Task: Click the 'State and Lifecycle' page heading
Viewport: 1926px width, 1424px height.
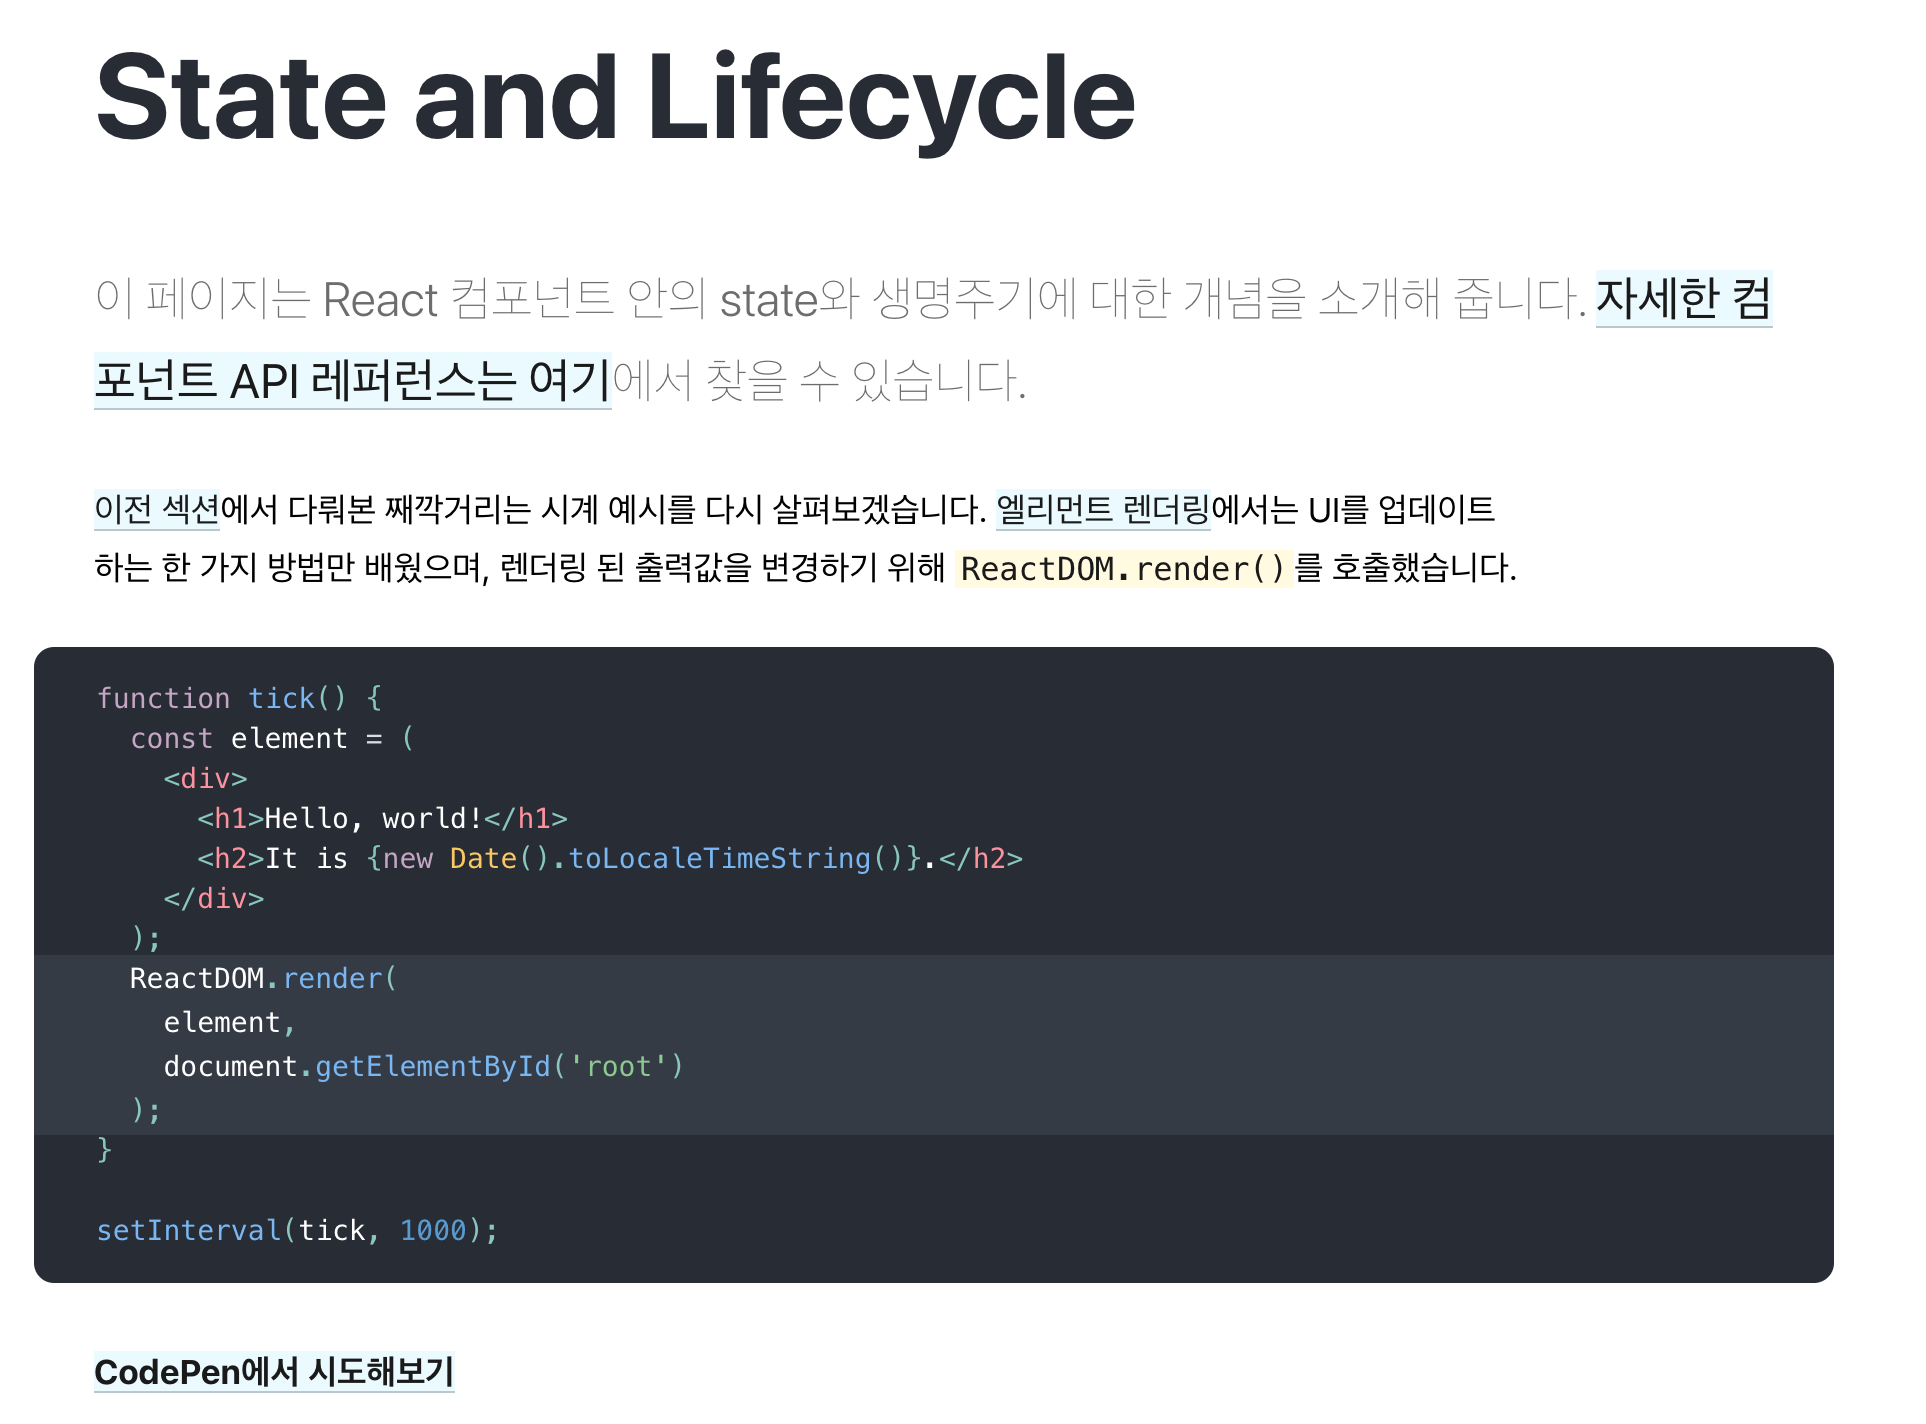Action: pyautogui.click(x=615, y=98)
